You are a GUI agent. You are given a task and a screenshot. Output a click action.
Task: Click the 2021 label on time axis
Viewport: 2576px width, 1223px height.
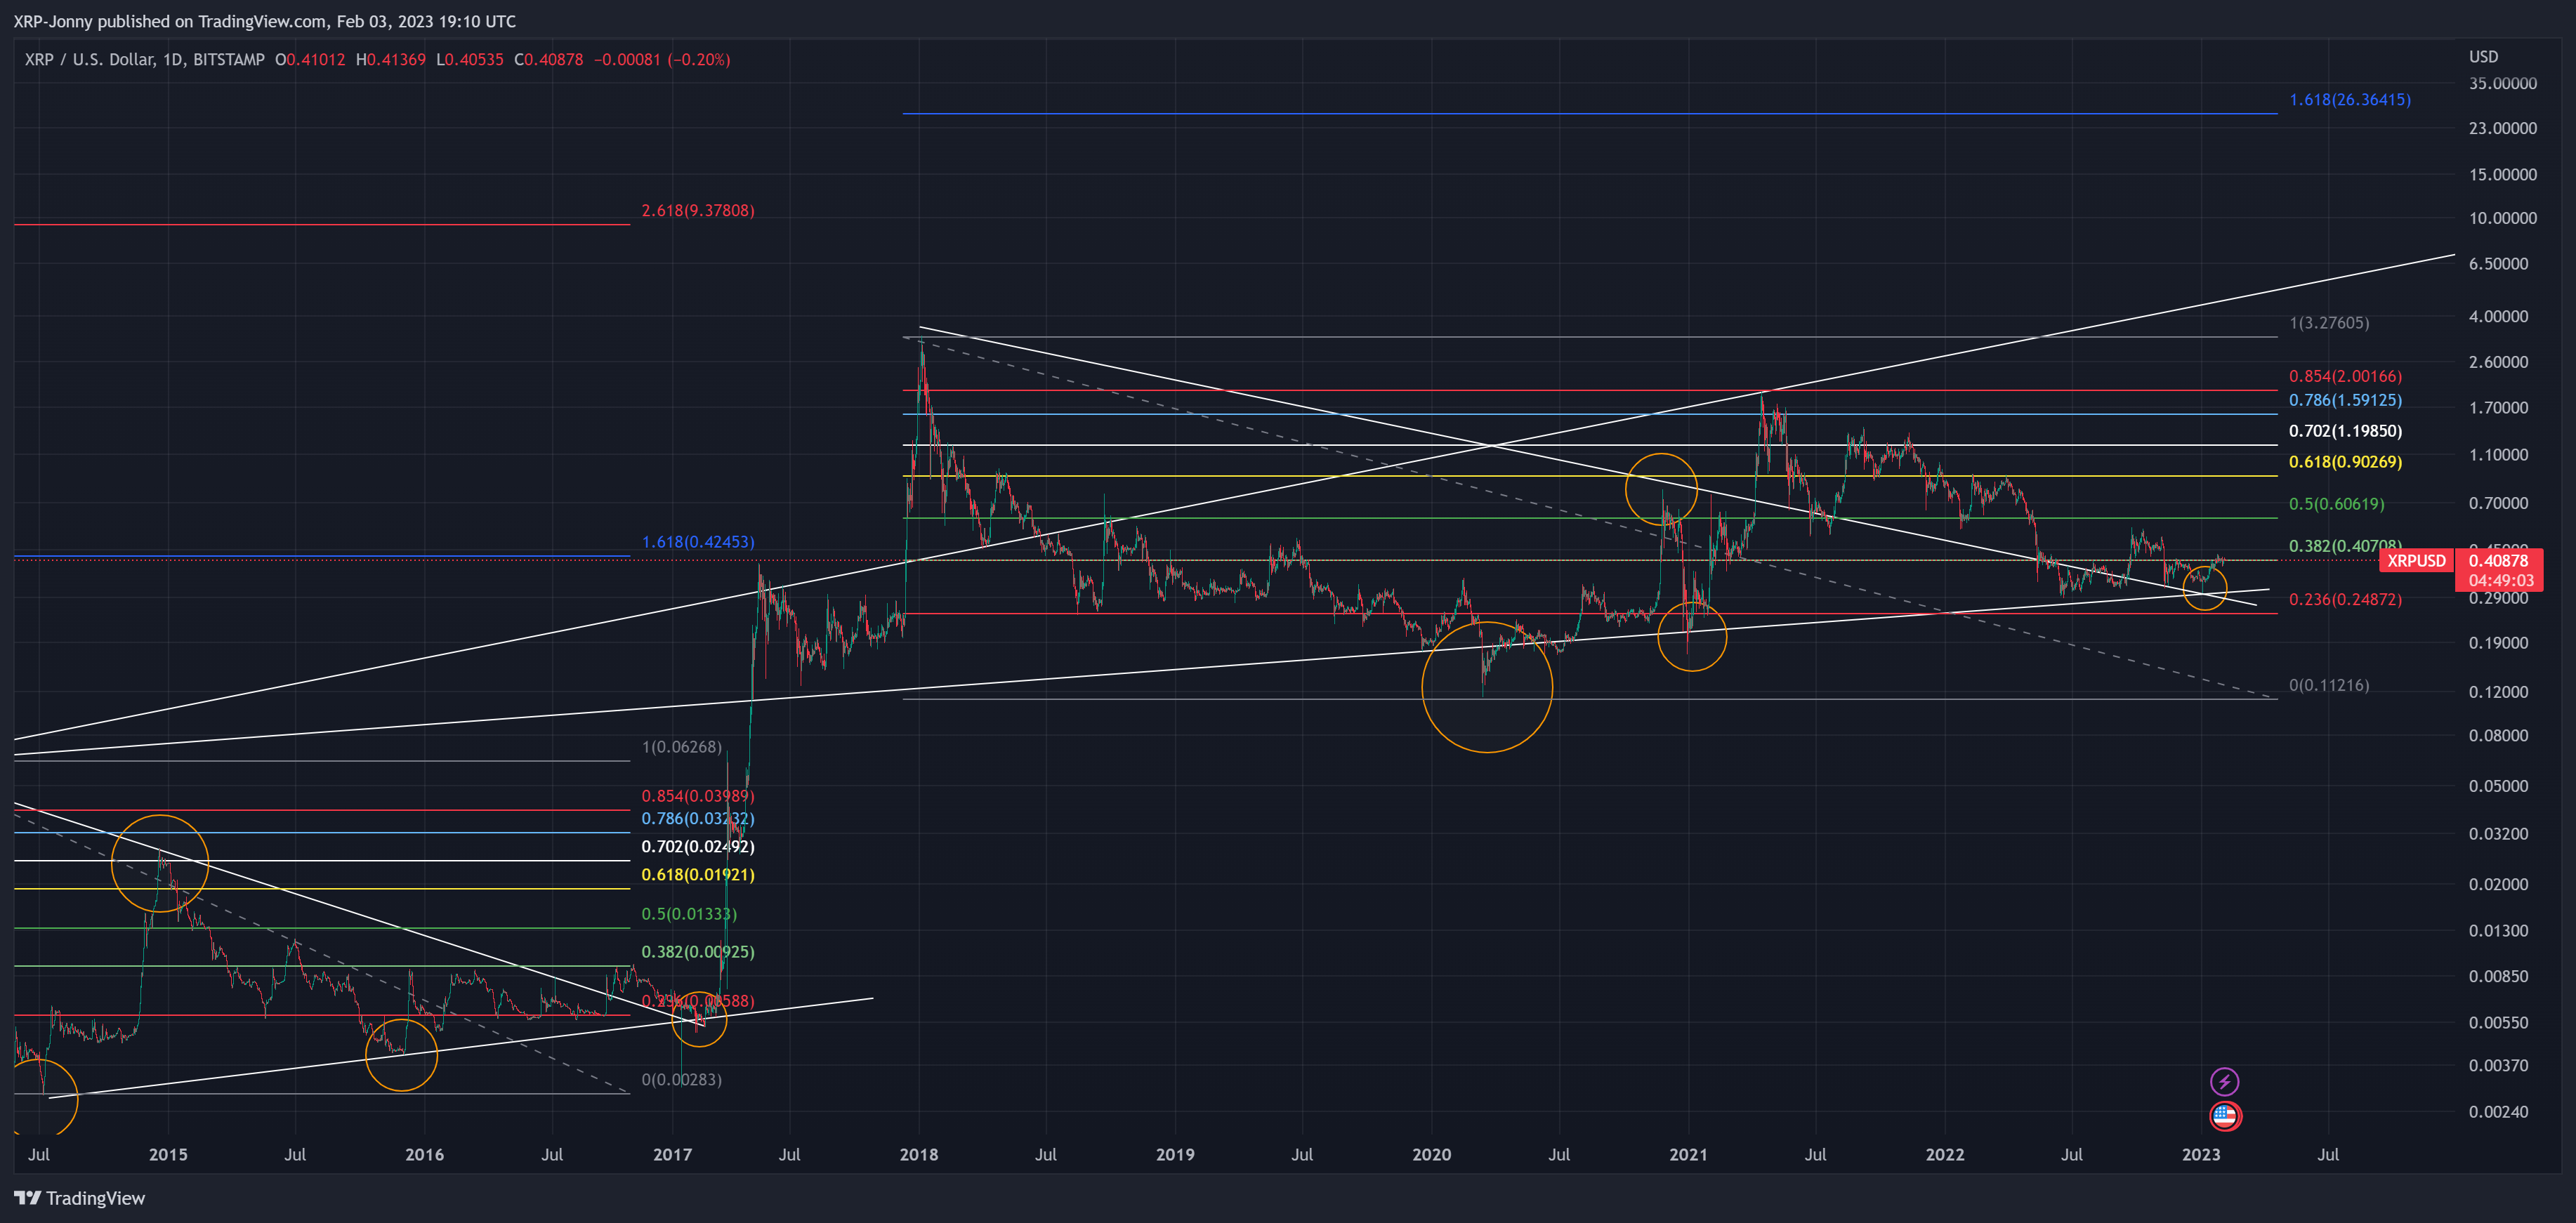tap(1688, 1155)
